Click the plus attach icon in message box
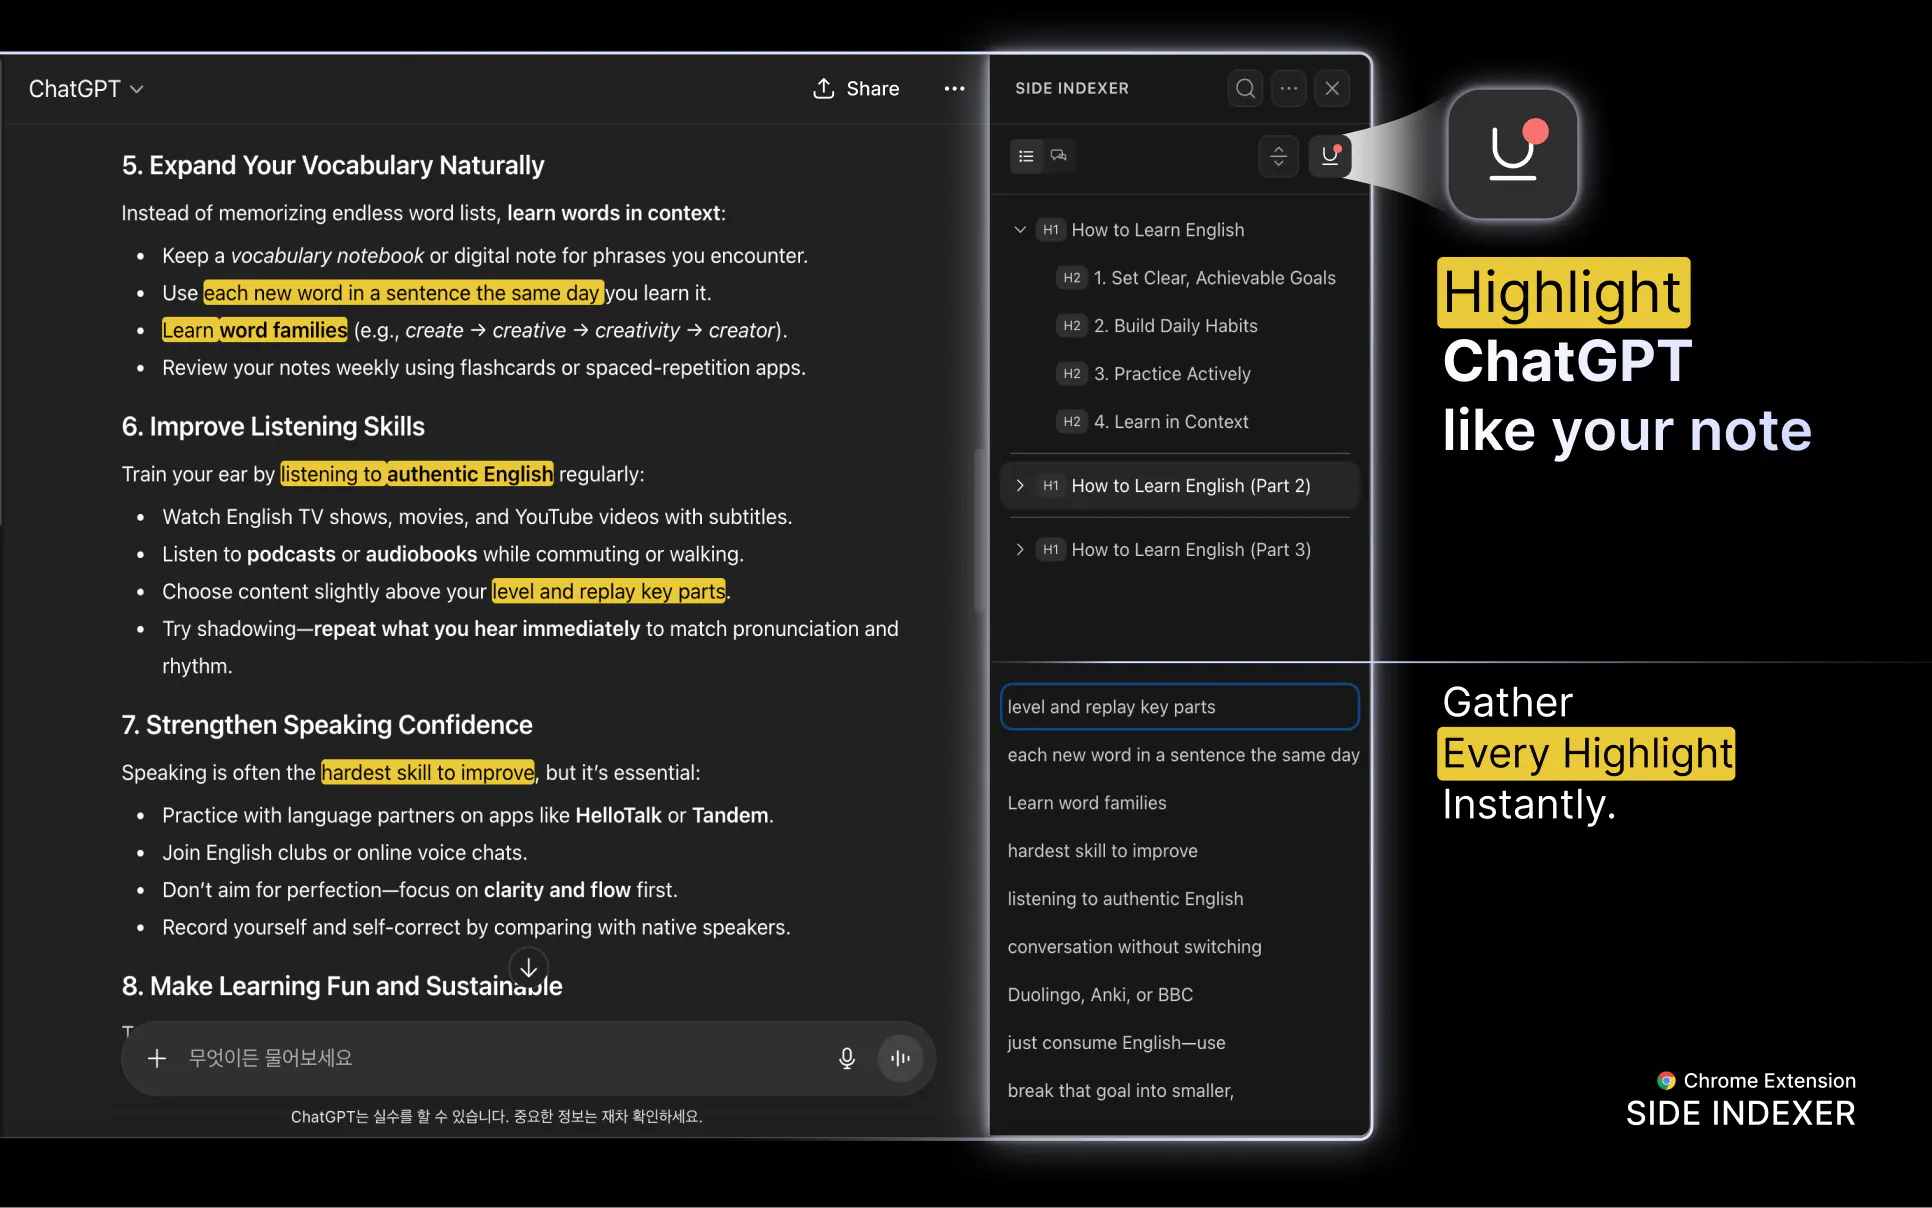 point(157,1058)
